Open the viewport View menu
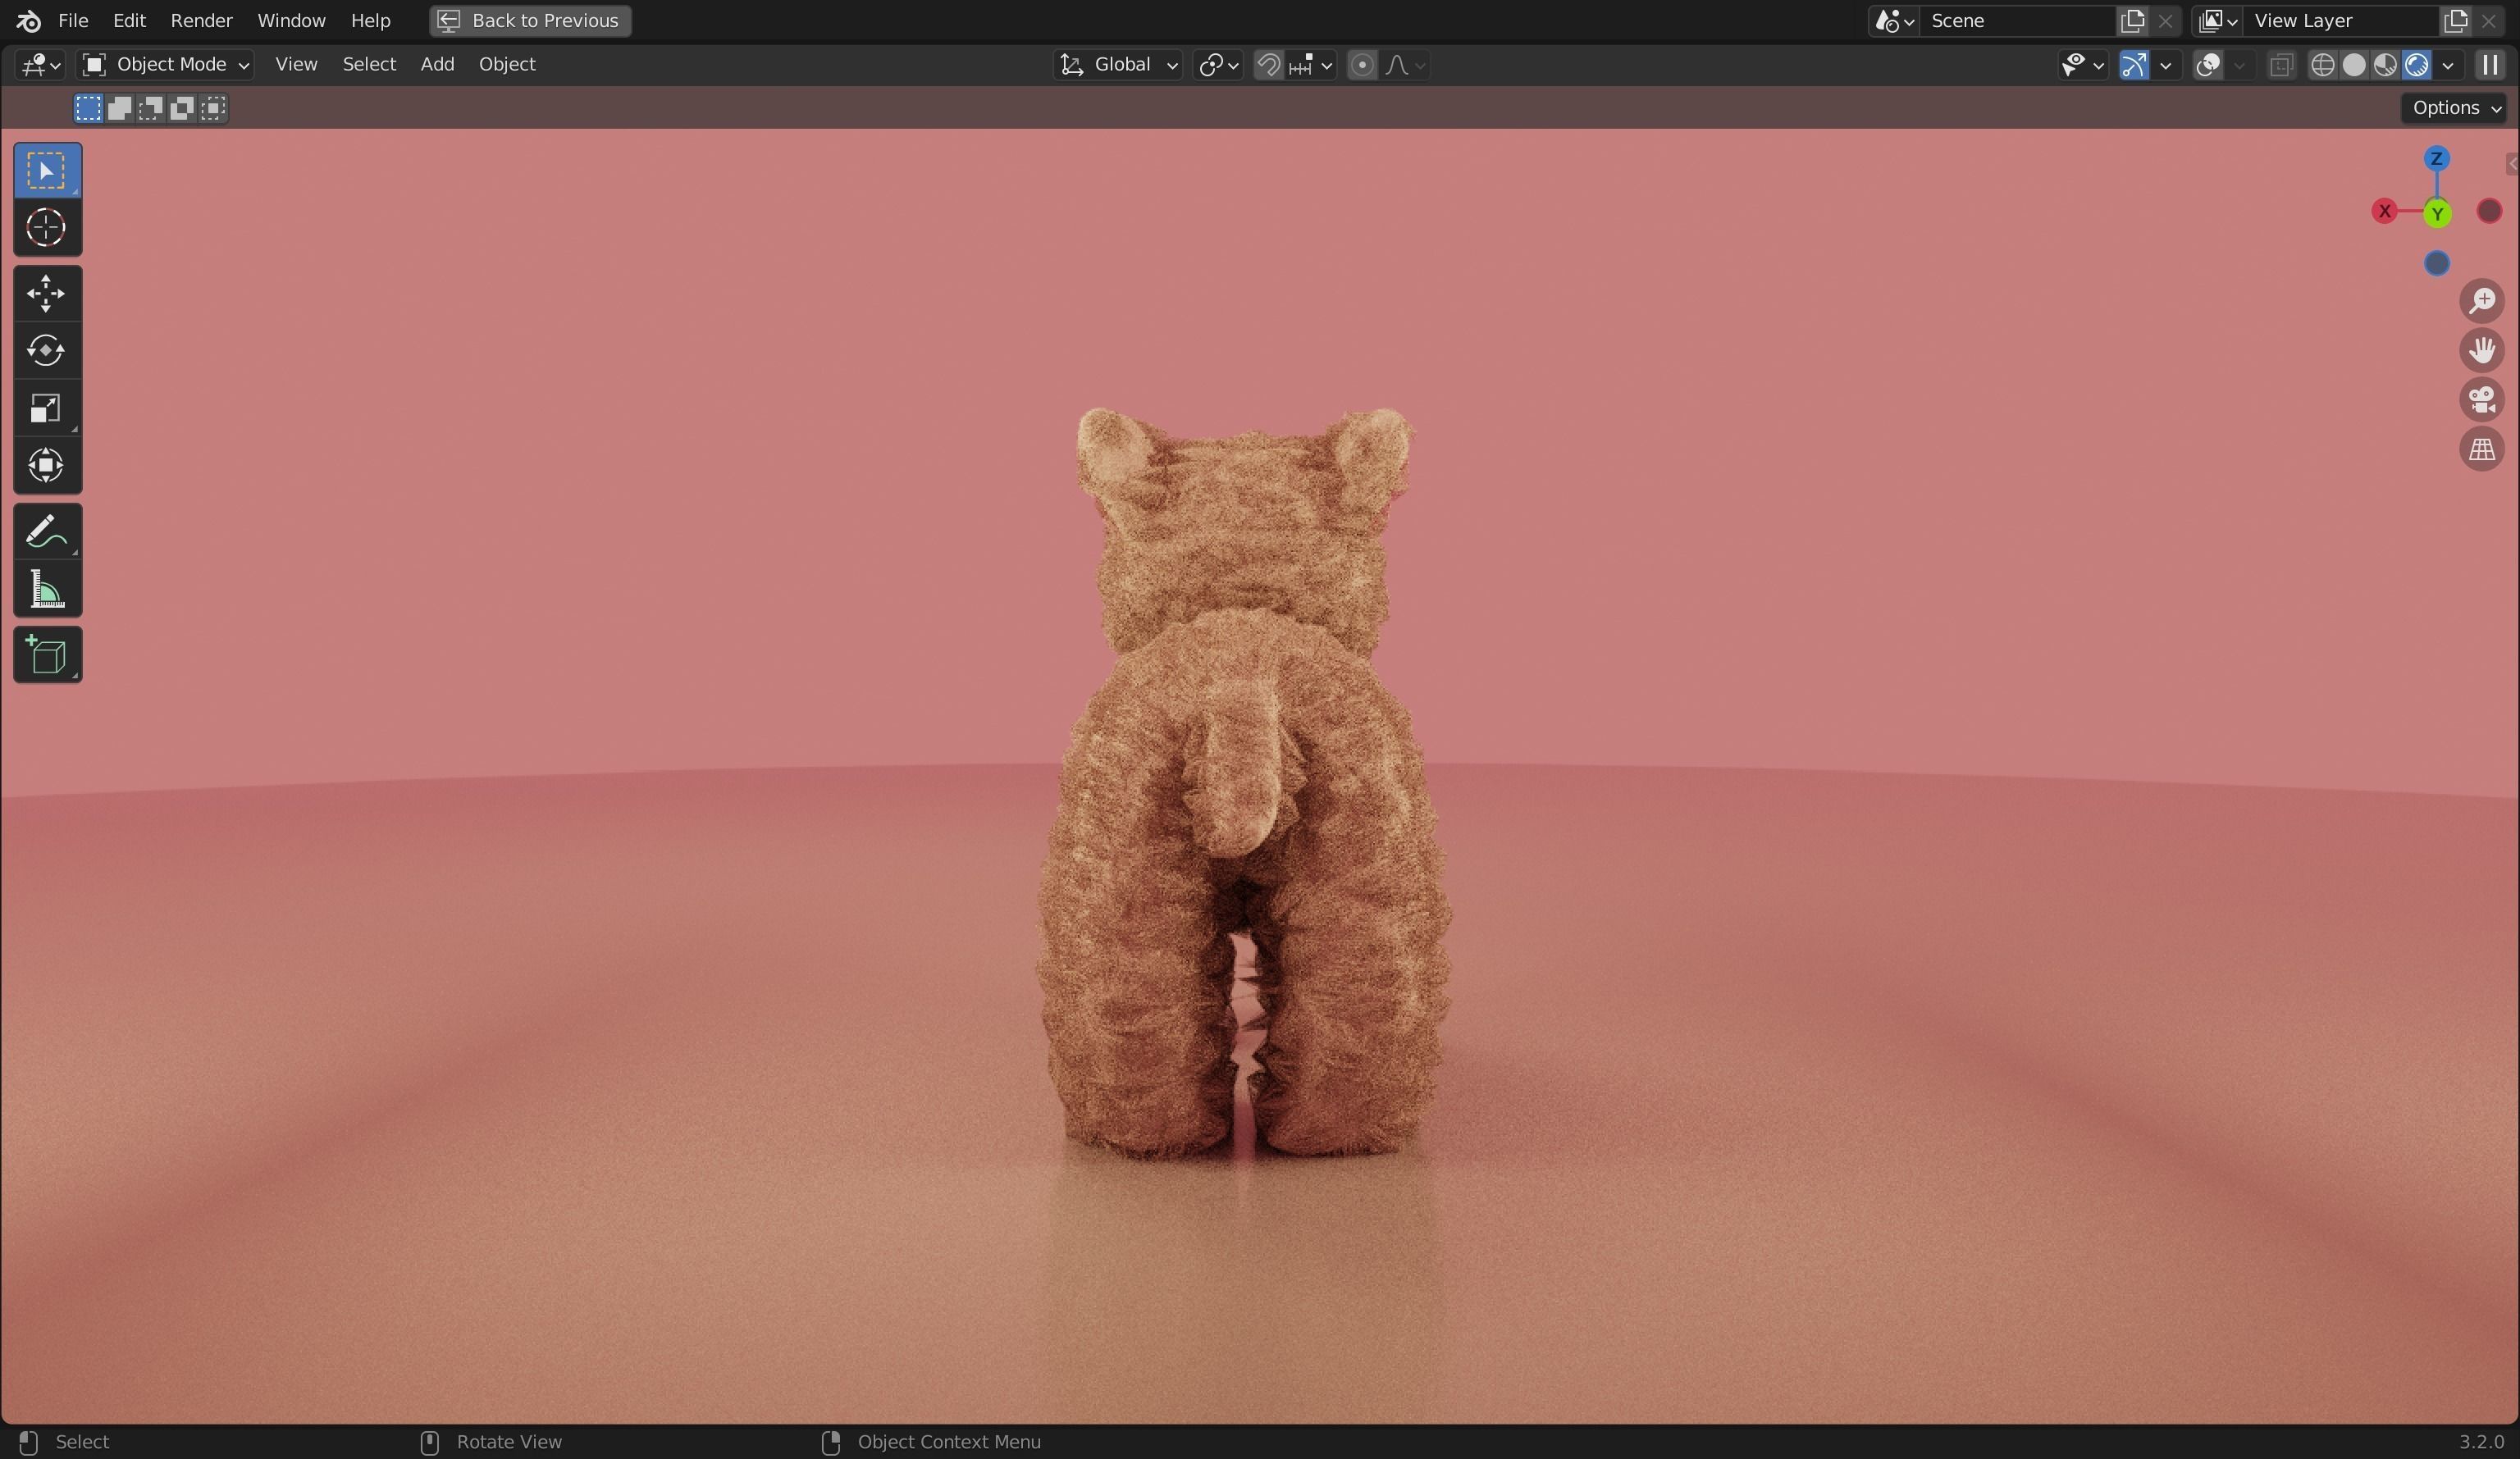2520x1459 pixels. tap(296, 65)
